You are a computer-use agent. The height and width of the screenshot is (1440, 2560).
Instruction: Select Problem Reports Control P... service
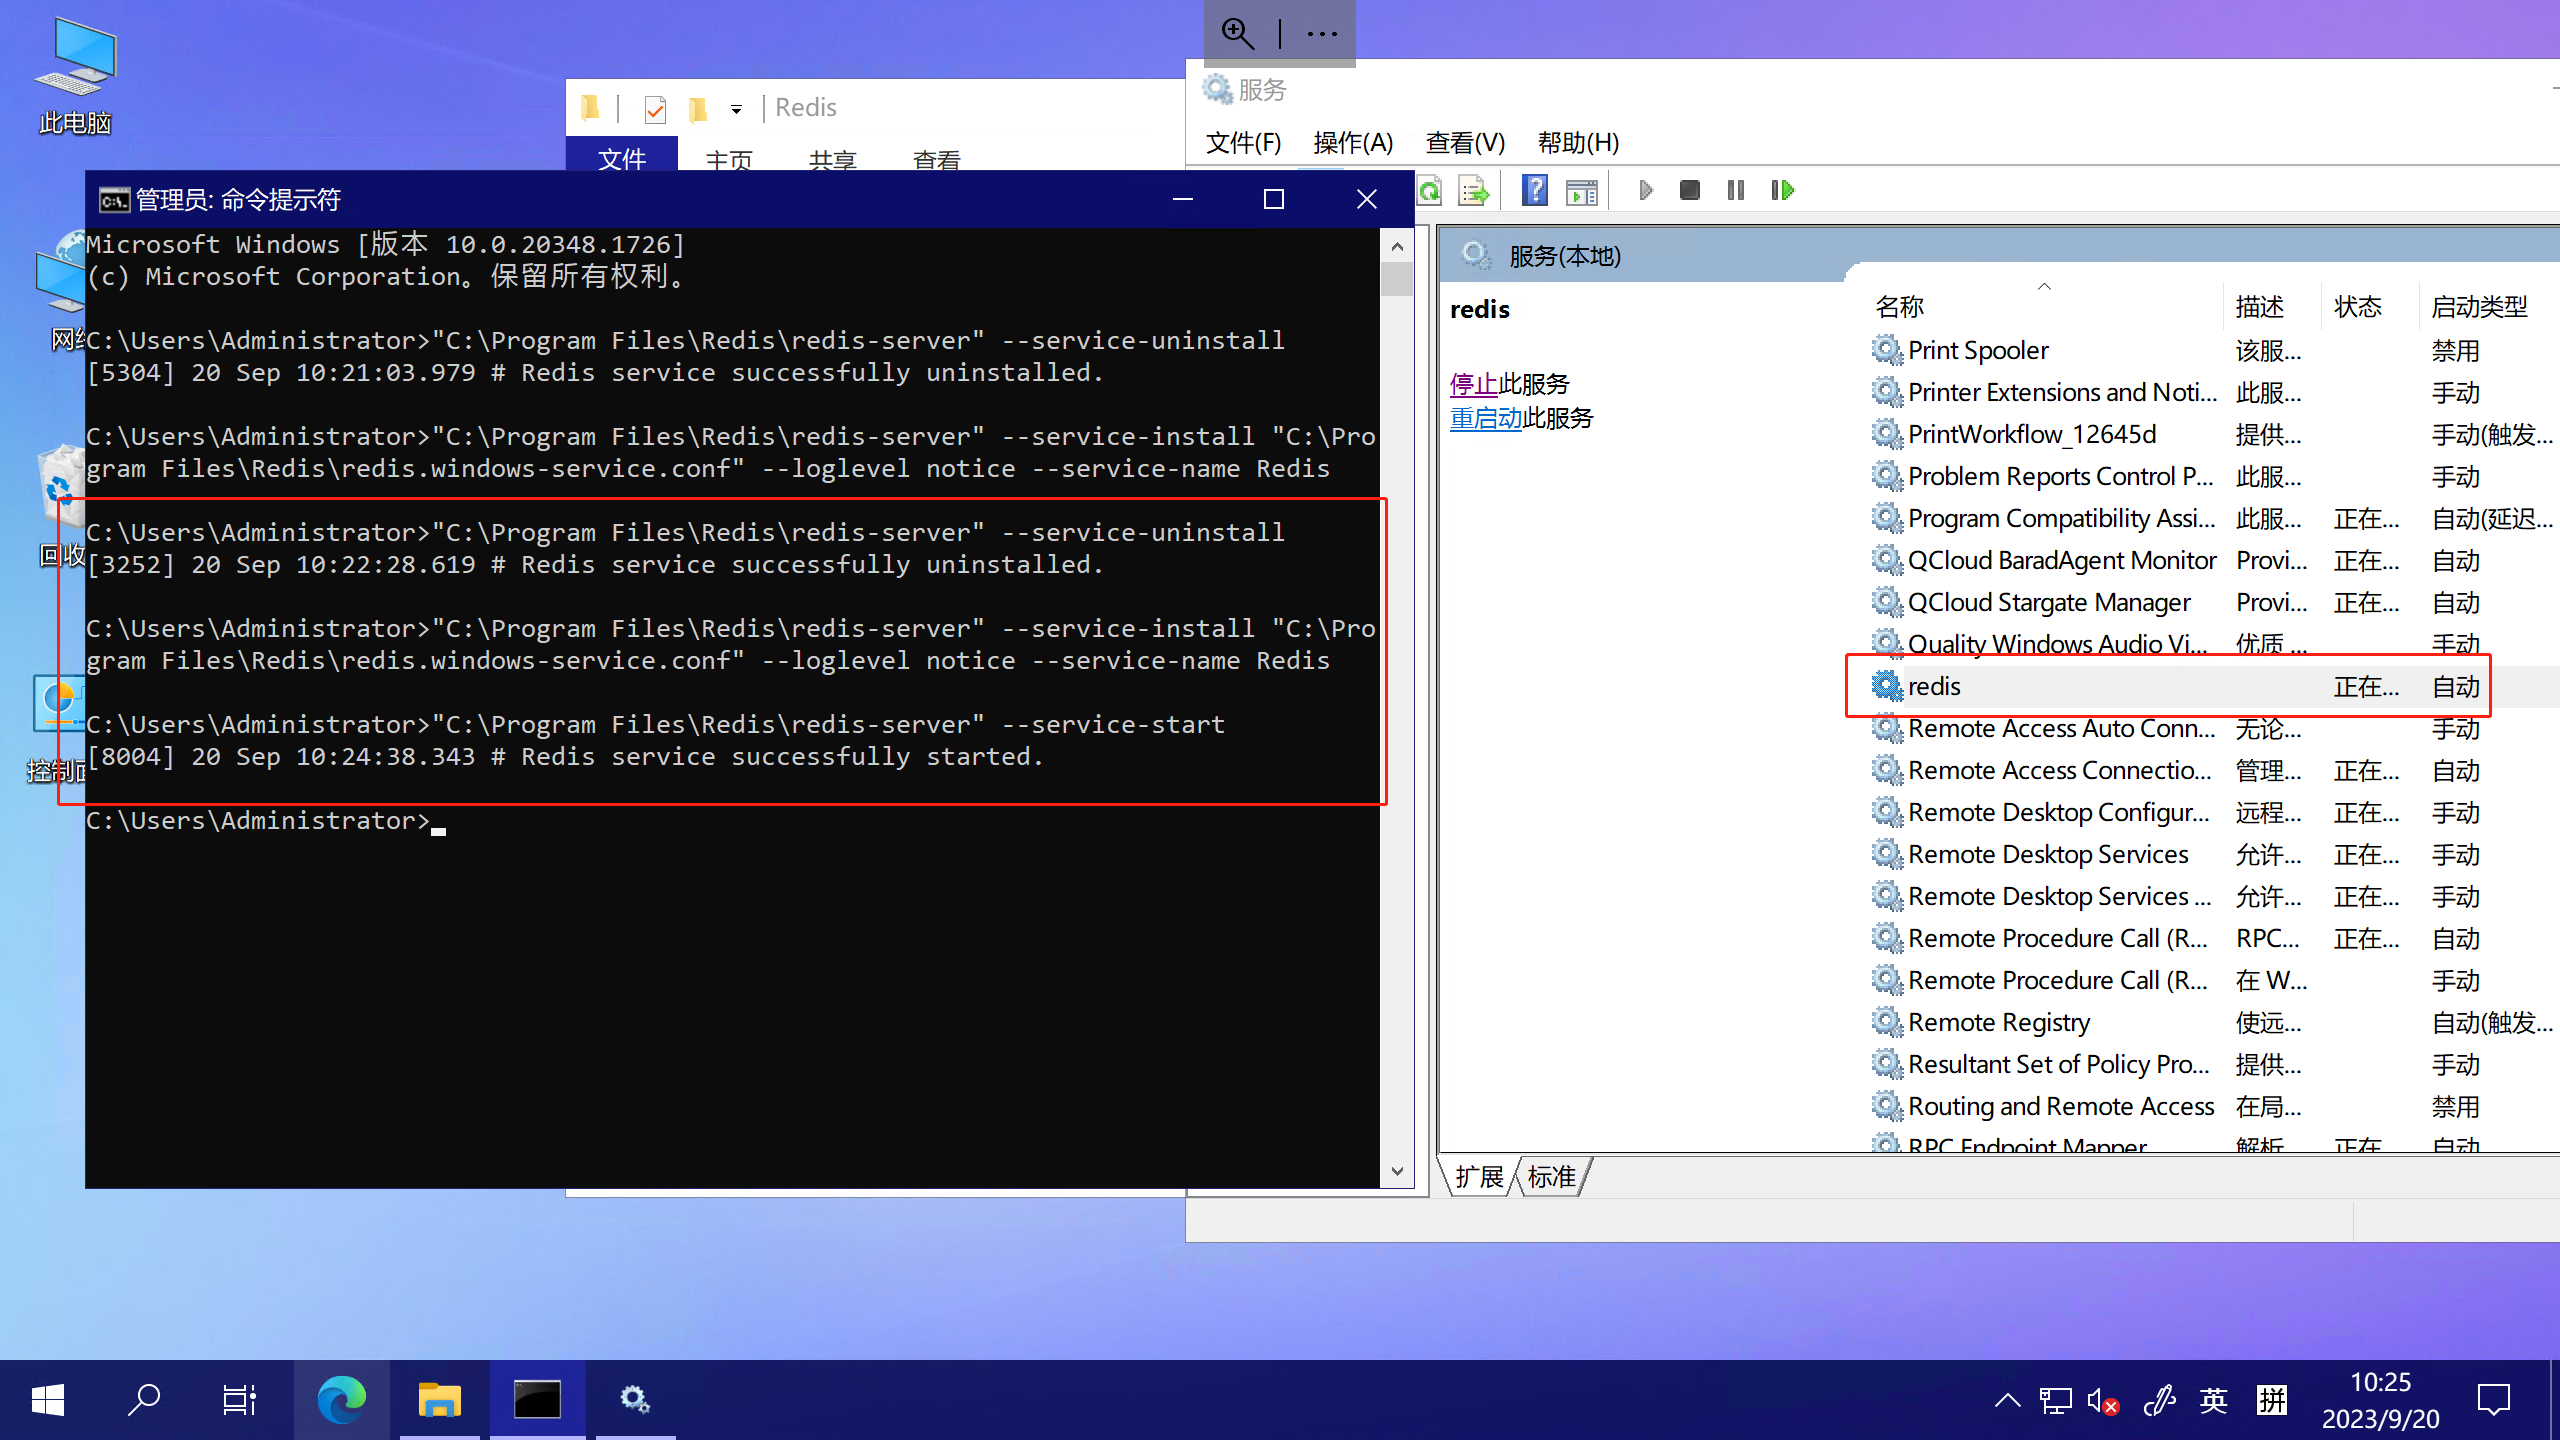coord(2060,476)
